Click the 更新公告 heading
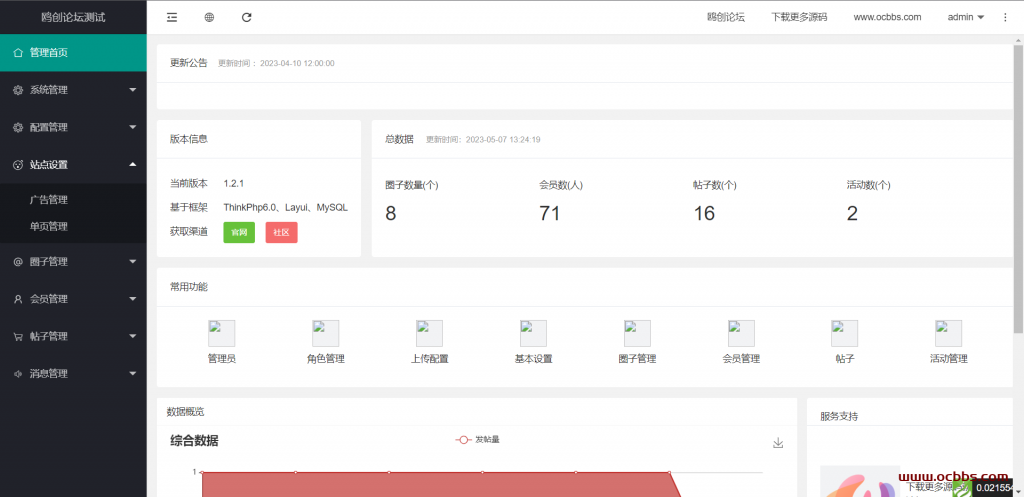This screenshot has height=497, width=1024. pos(189,63)
